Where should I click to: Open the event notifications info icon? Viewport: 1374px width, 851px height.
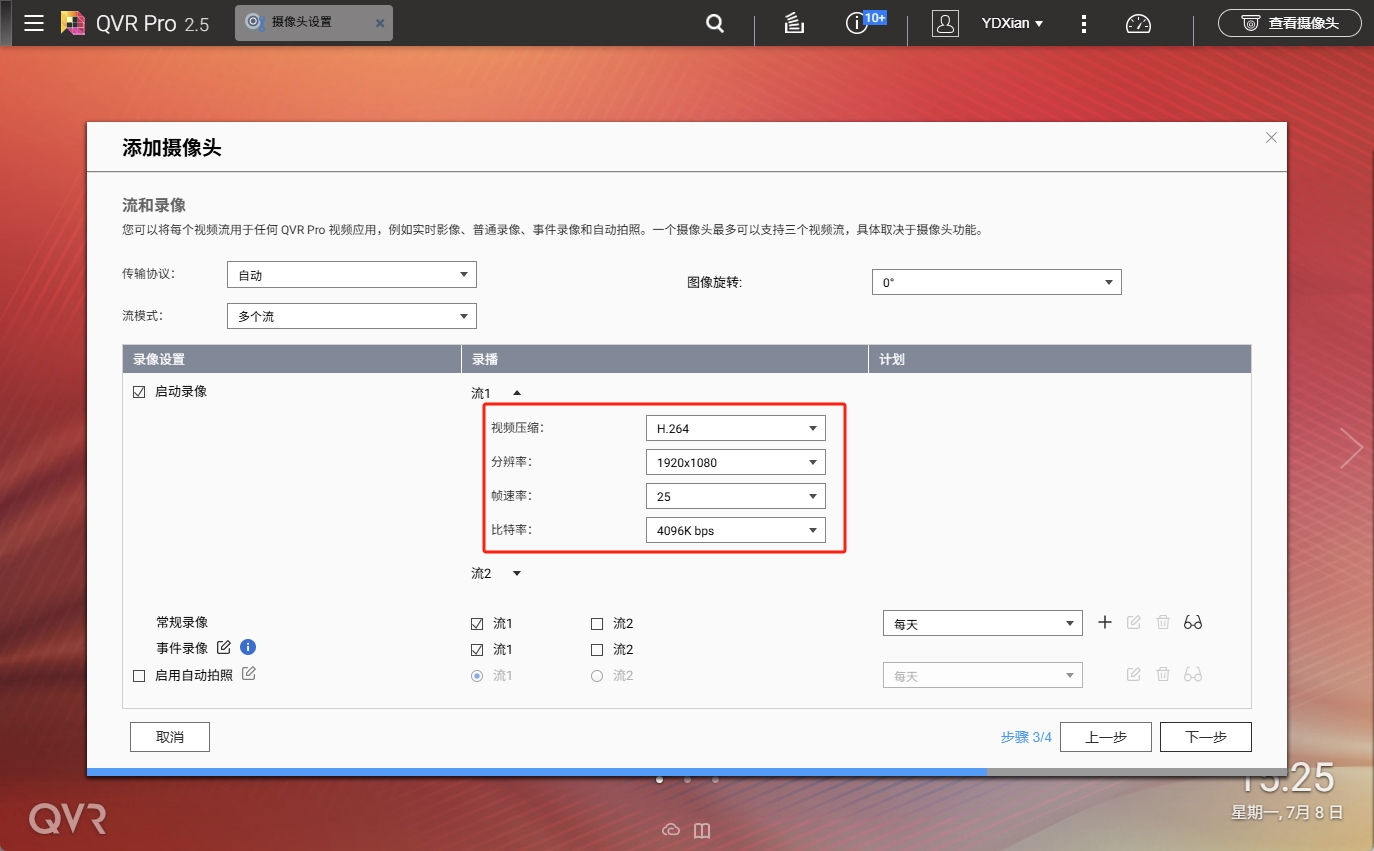856,24
